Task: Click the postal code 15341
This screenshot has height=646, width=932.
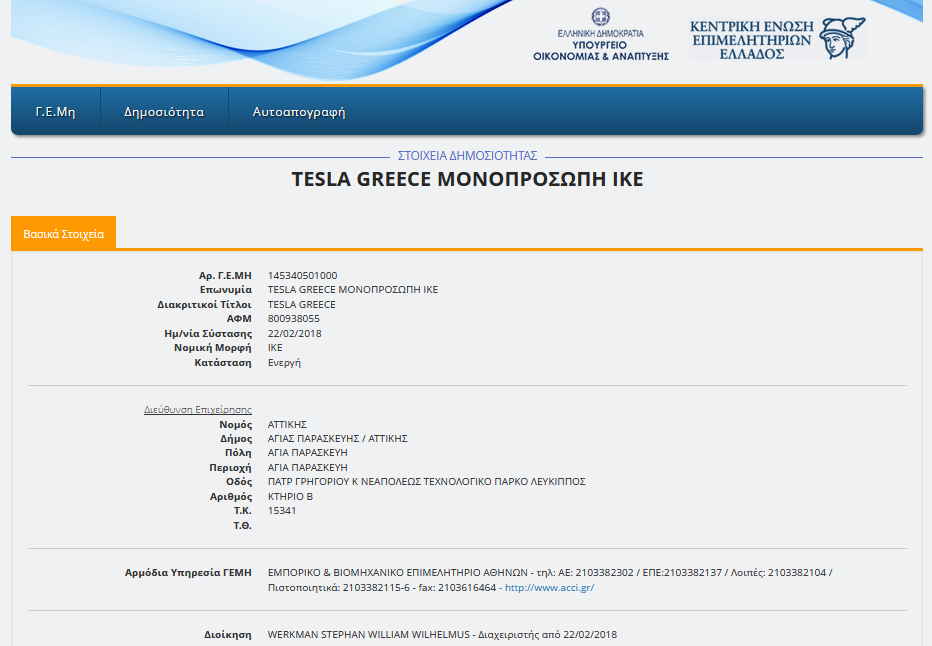Action: click(x=282, y=511)
